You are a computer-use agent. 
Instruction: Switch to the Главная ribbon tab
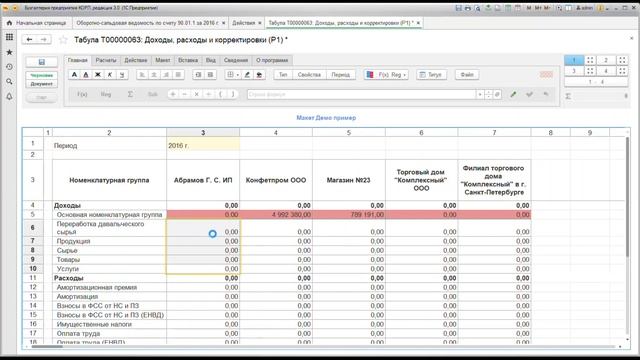[x=78, y=60]
